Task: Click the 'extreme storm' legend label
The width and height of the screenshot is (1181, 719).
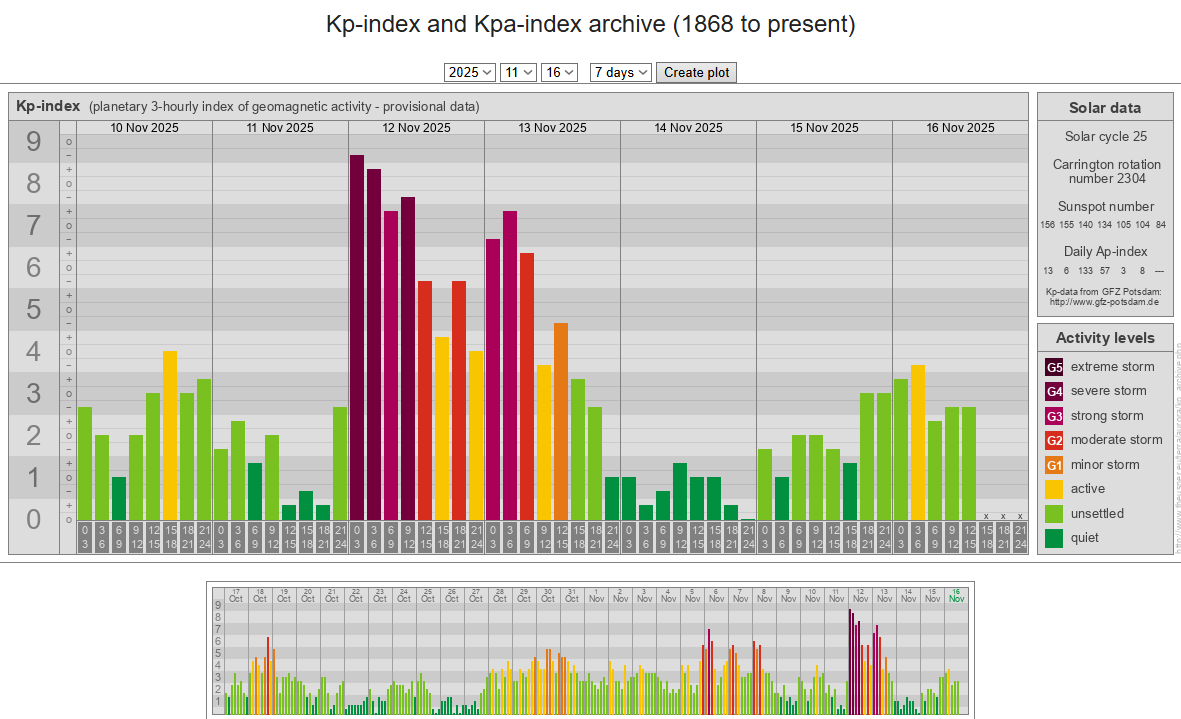Action: [1112, 367]
